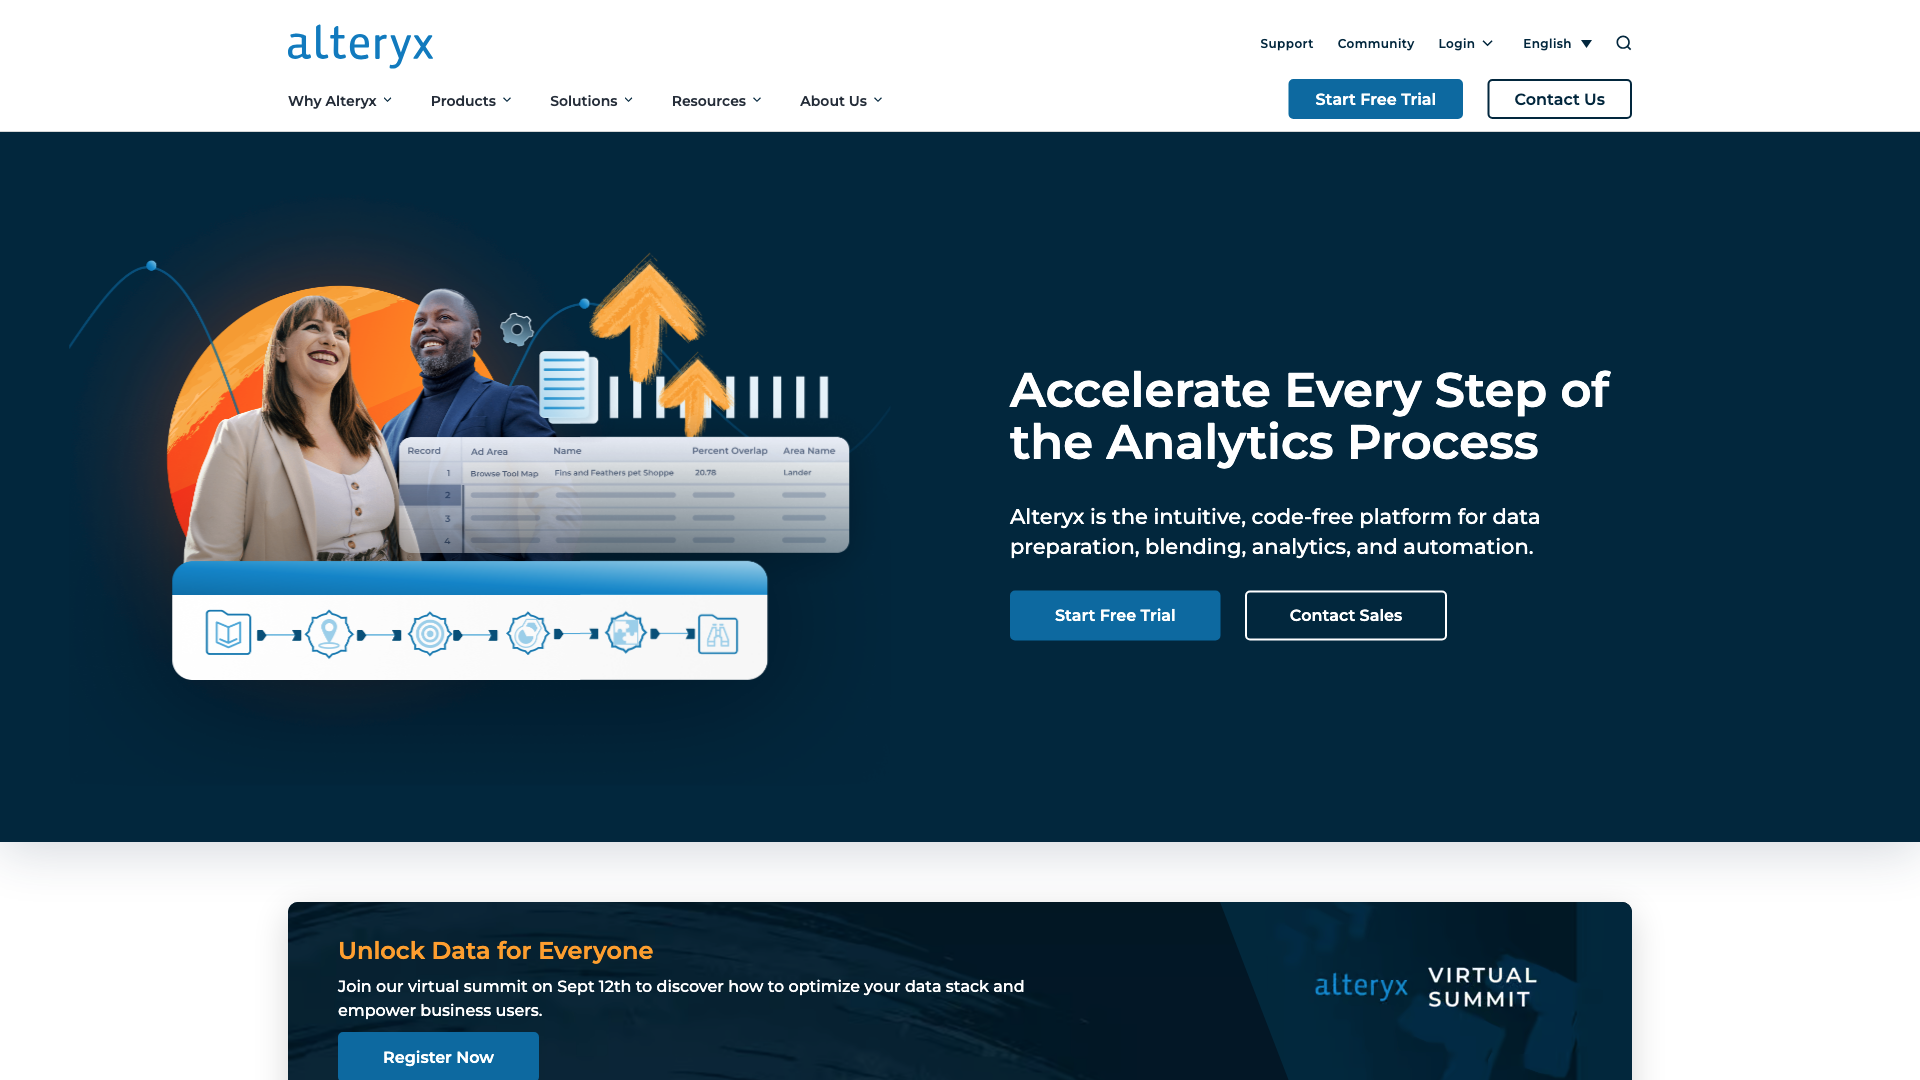Screen dimensions: 1920x1080
Task: Open the Login menu dropdown
Action: tap(1464, 42)
